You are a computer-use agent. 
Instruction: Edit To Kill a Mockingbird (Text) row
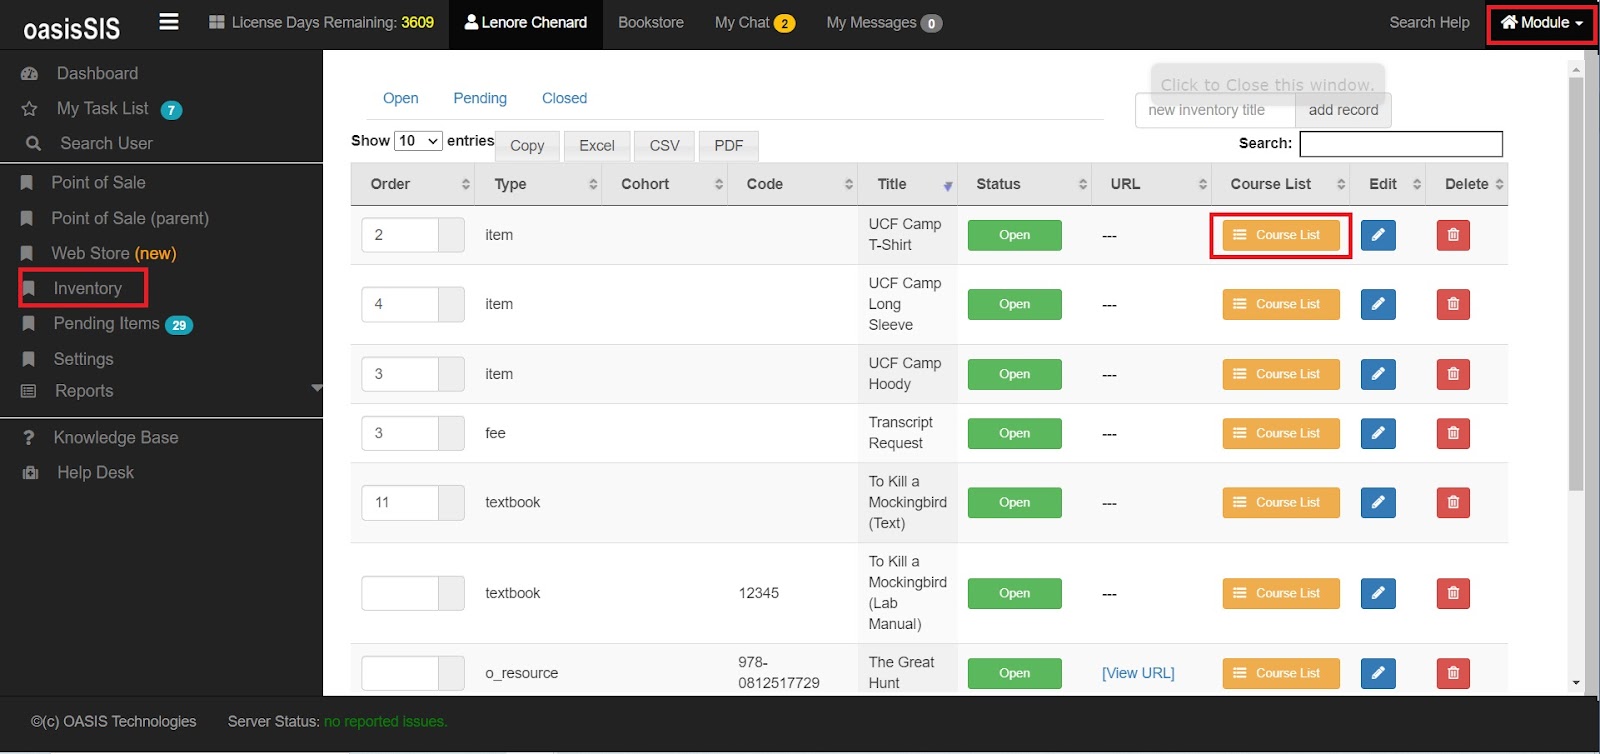tap(1378, 502)
